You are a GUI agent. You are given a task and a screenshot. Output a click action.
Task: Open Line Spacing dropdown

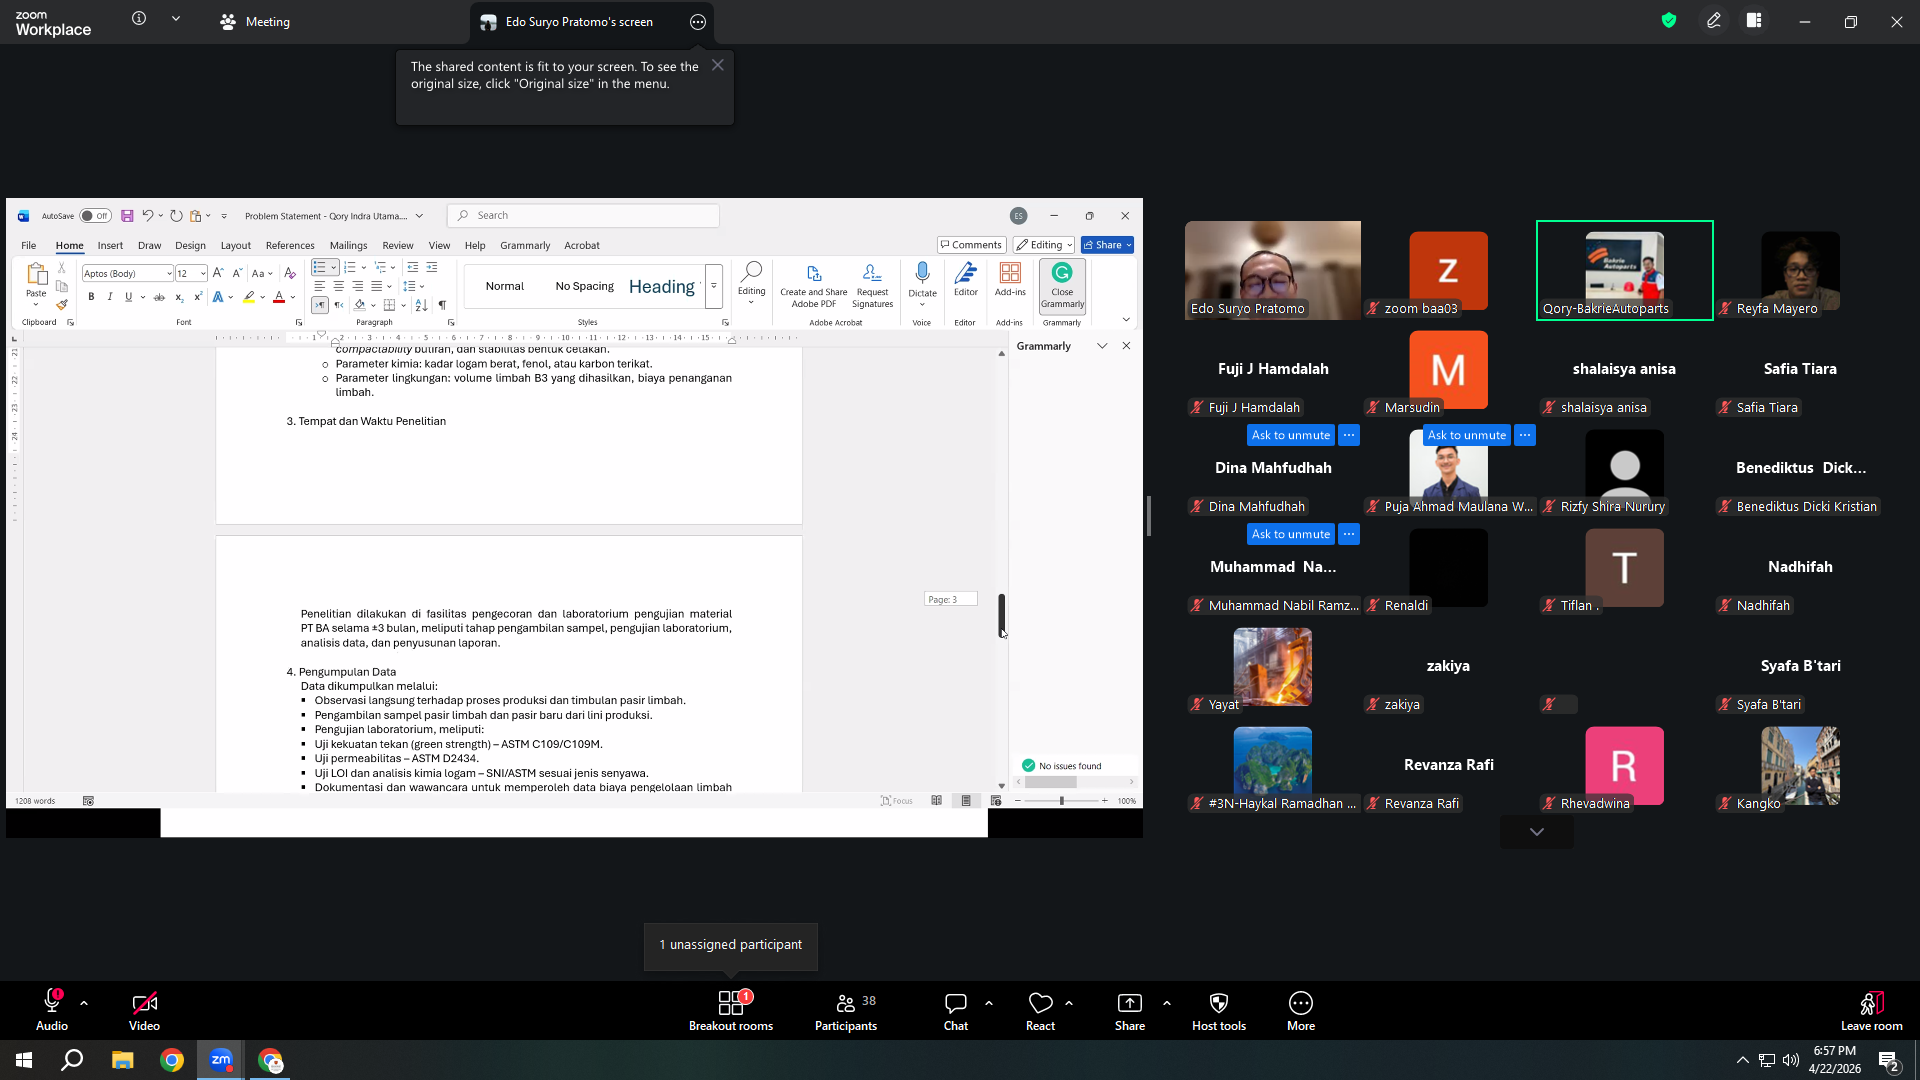(x=413, y=286)
